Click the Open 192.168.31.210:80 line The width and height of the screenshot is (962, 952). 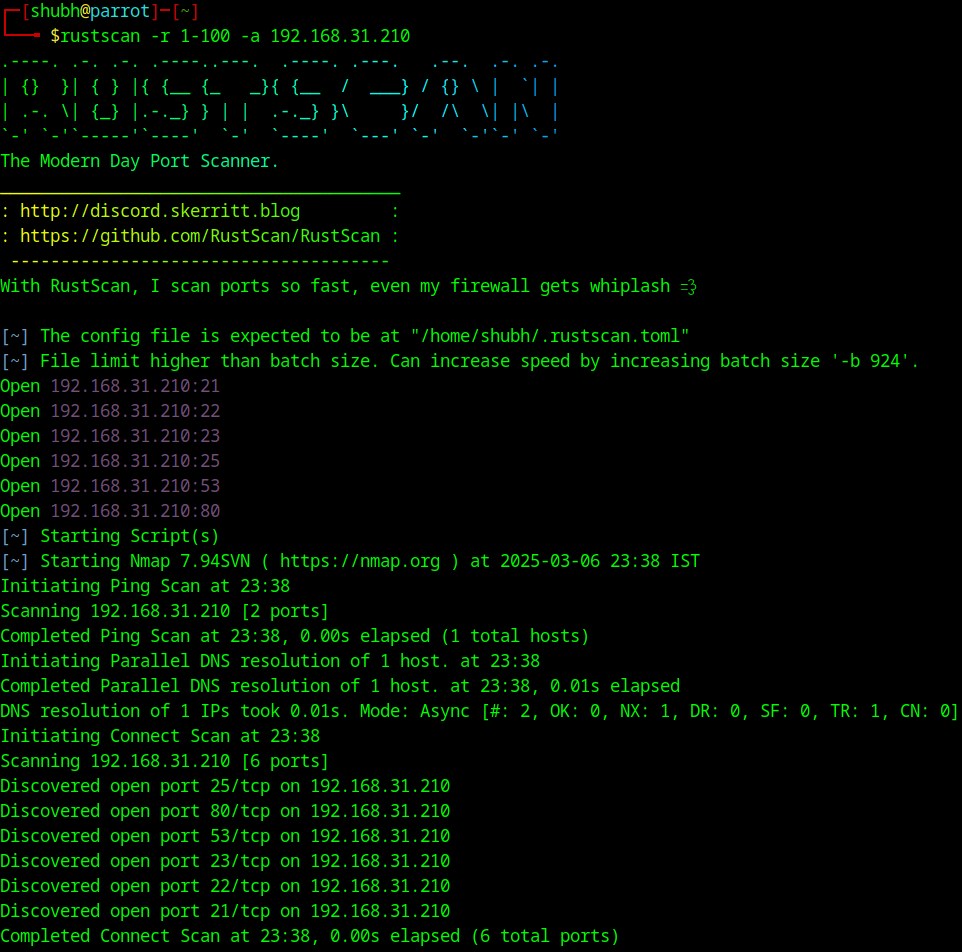(110, 511)
